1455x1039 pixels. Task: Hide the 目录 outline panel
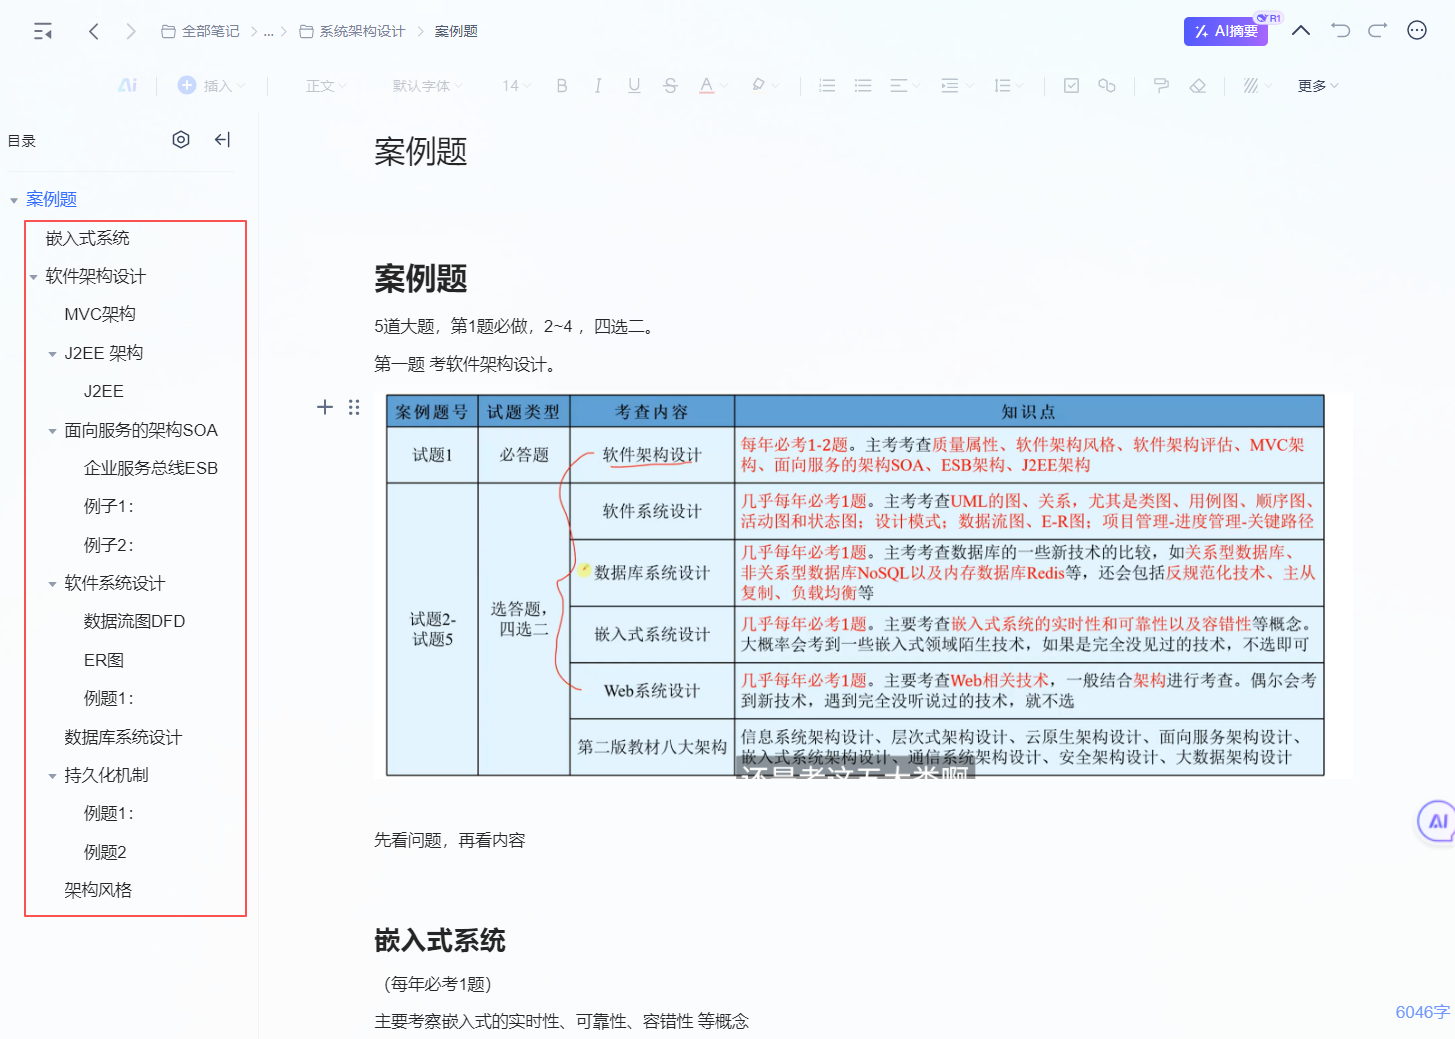click(222, 140)
